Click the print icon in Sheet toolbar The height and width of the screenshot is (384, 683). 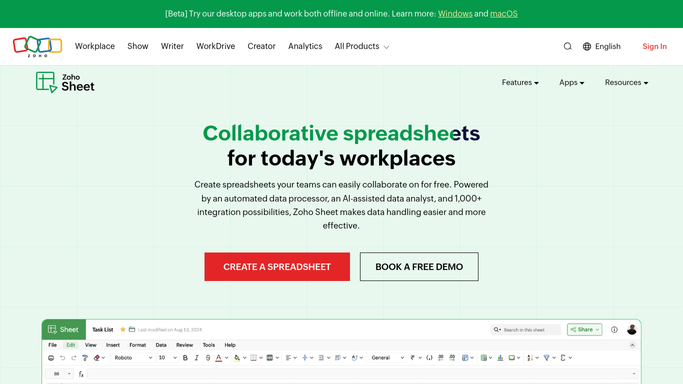[x=51, y=358]
